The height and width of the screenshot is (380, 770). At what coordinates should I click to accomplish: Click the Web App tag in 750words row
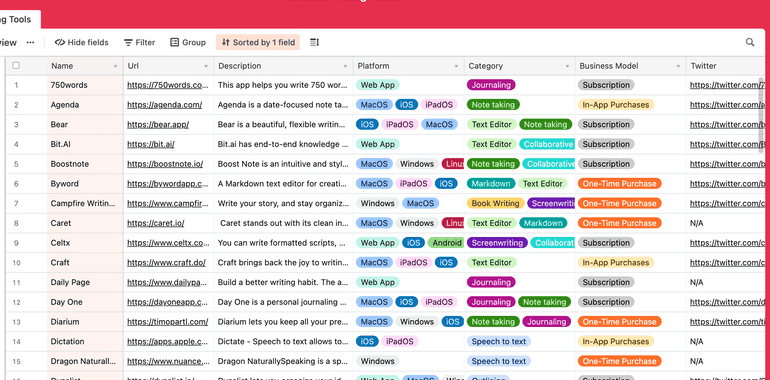pyautogui.click(x=378, y=85)
